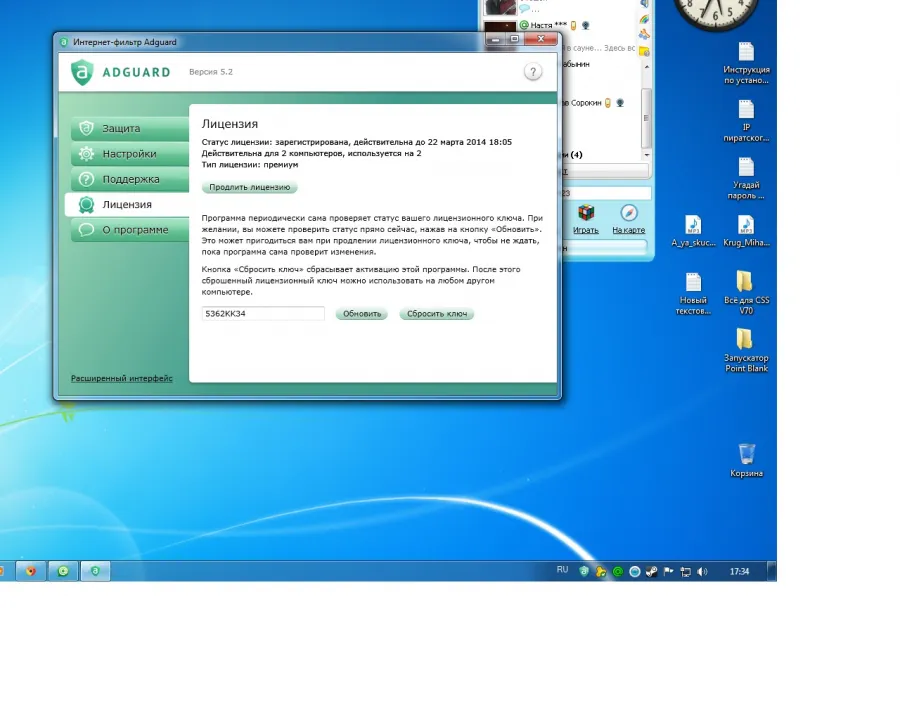The height and width of the screenshot is (720, 900).
Task: Open the Расширенный интерфейс link
Action: [122, 378]
